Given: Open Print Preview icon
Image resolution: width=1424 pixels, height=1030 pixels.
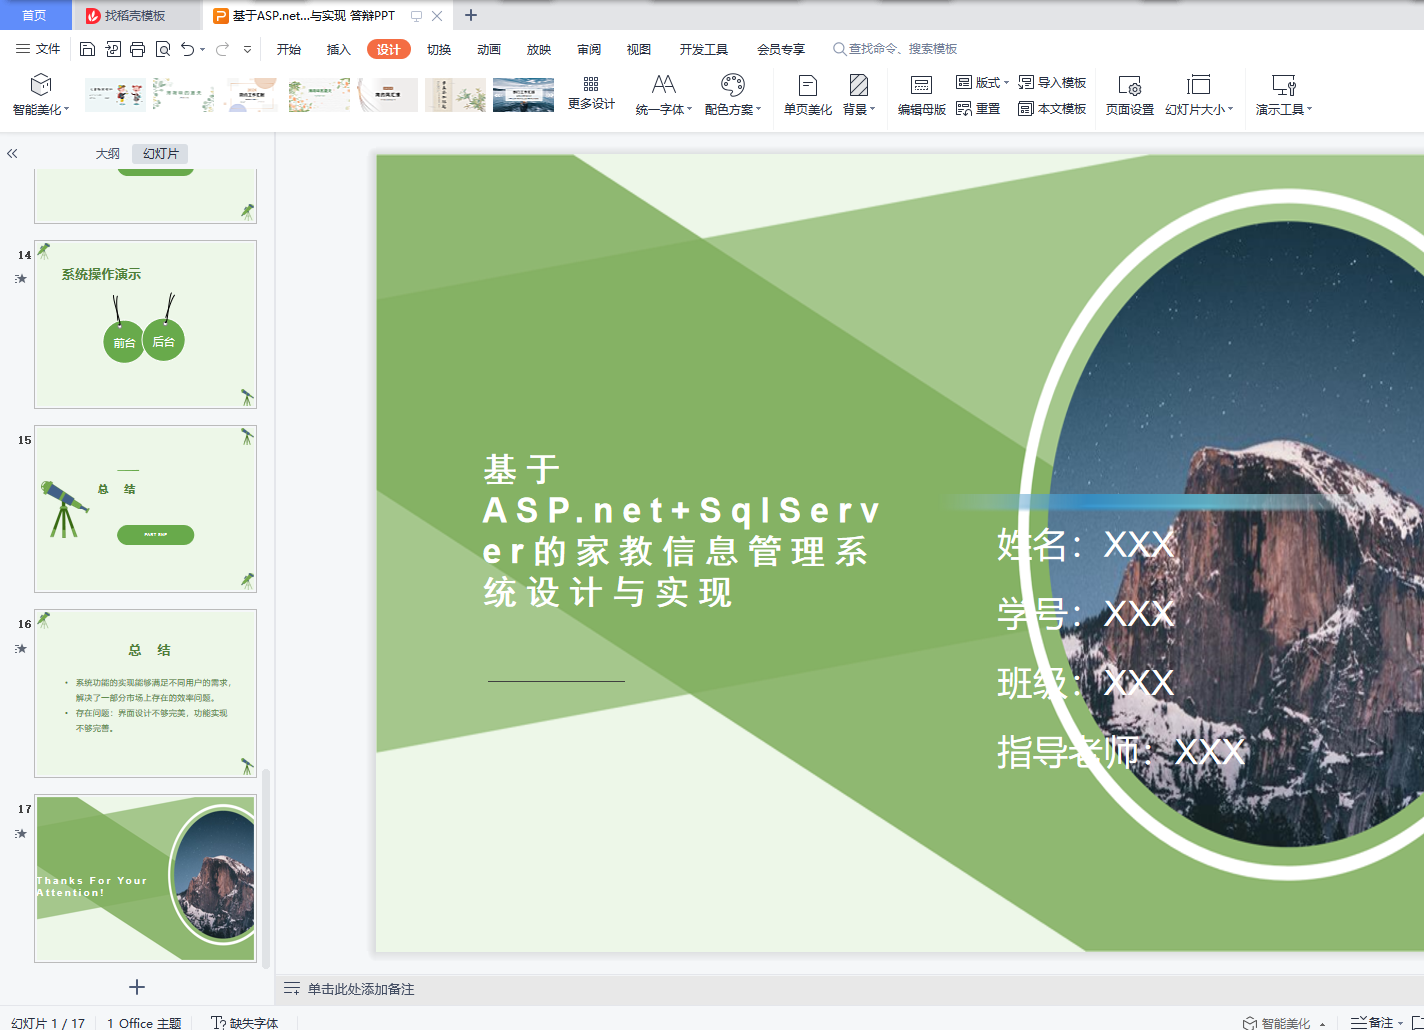Looking at the screenshot, I should (x=163, y=49).
